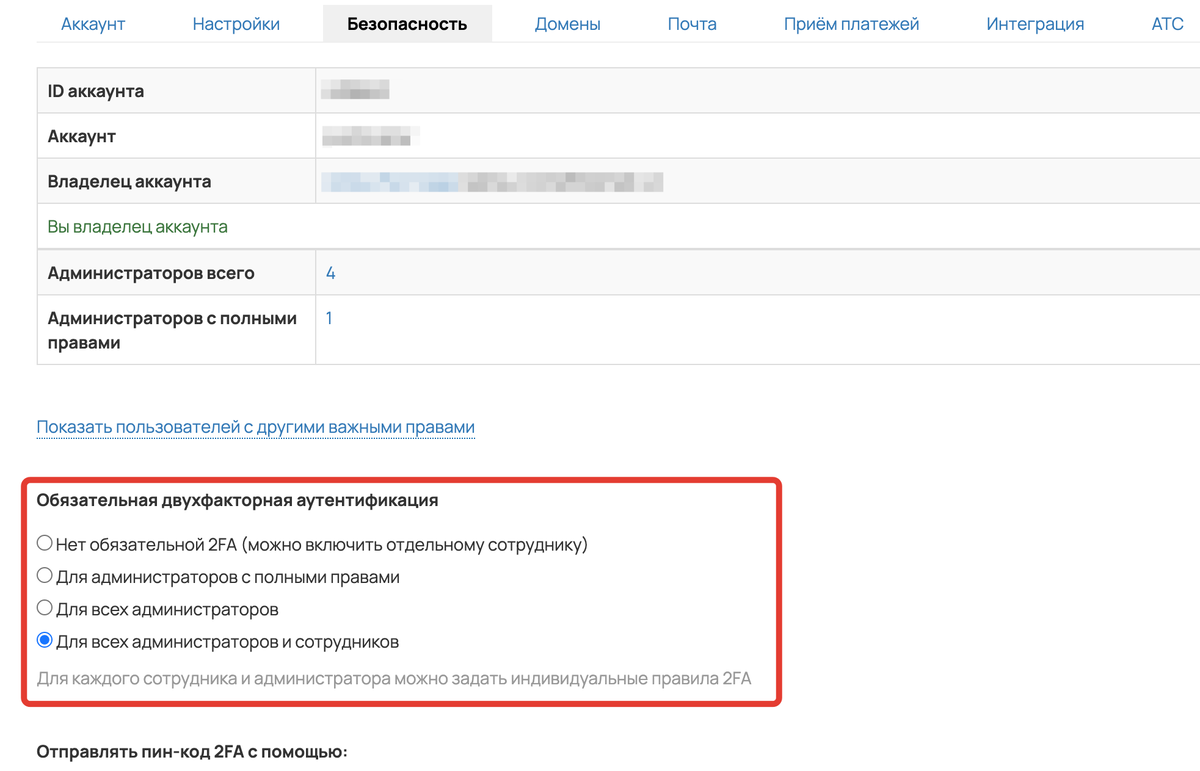This screenshot has height=771, width=1200.
Task: Click 'Отправлять пин-код 2FA с помощью' heading
Action: tap(192, 751)
